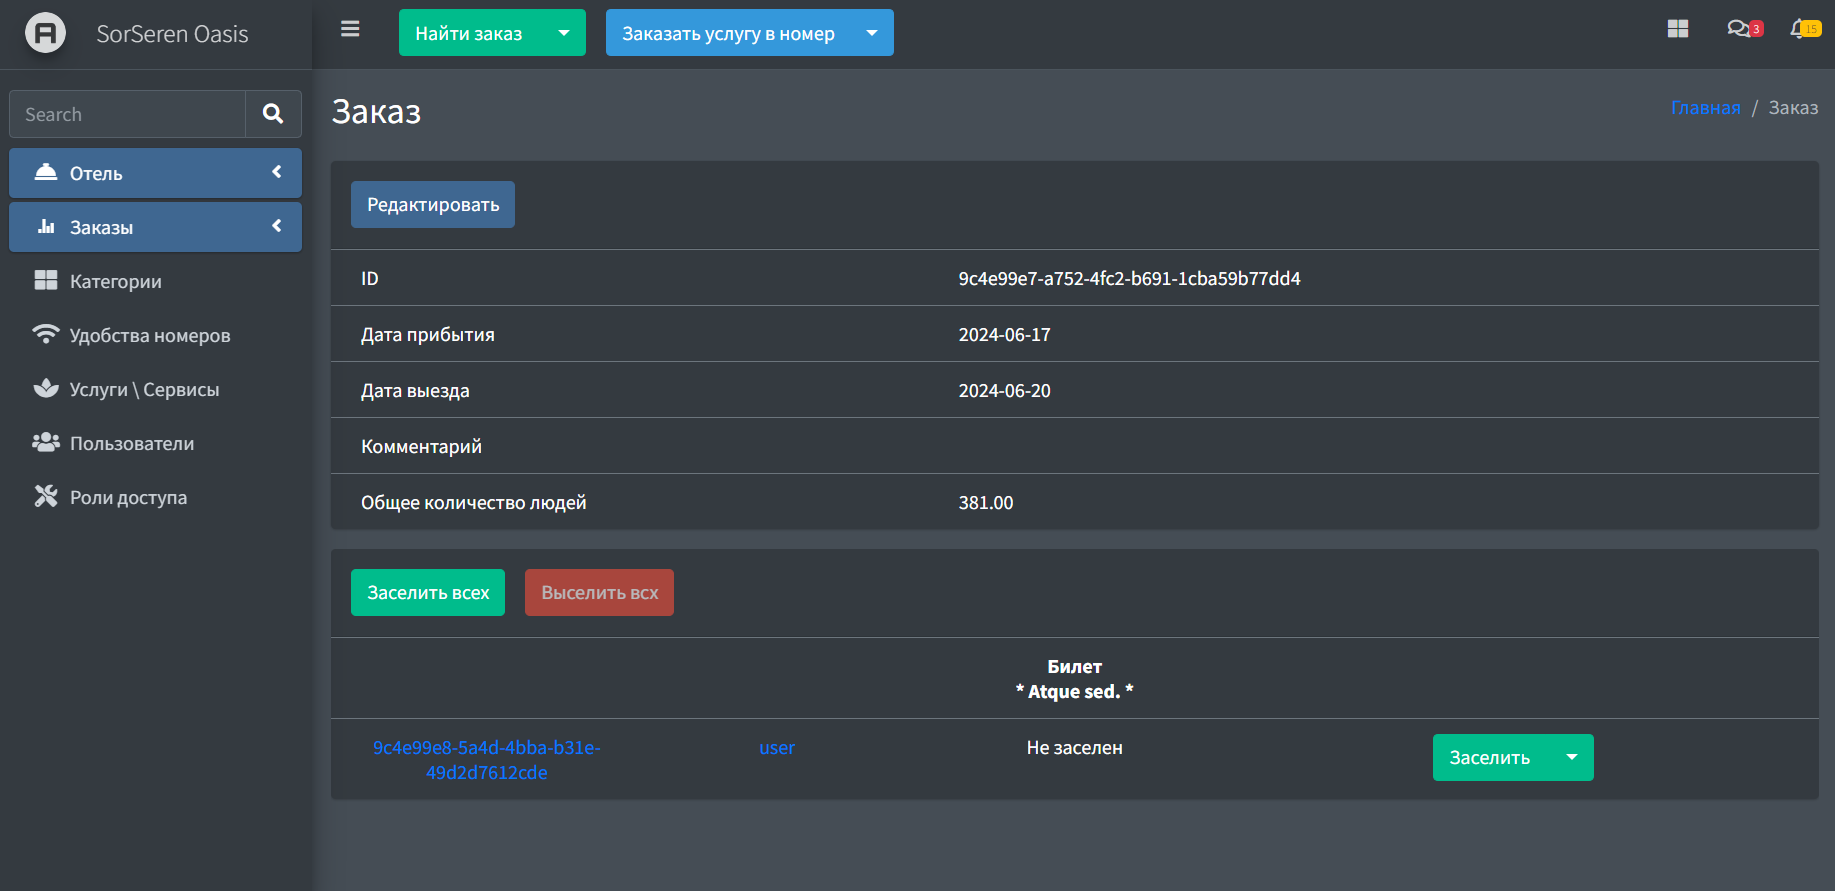Toggle the sidebar with hamburger icon
This screenshot has height=891, width=1835.
(x=350, y=29)
